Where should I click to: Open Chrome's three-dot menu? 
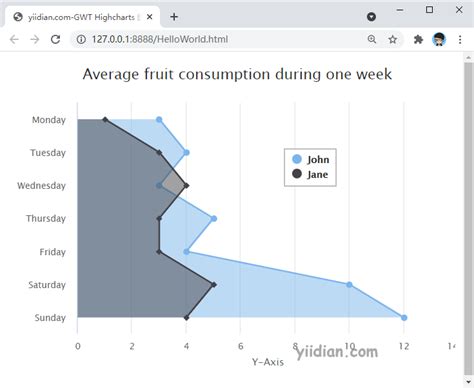tap(460, 39)
